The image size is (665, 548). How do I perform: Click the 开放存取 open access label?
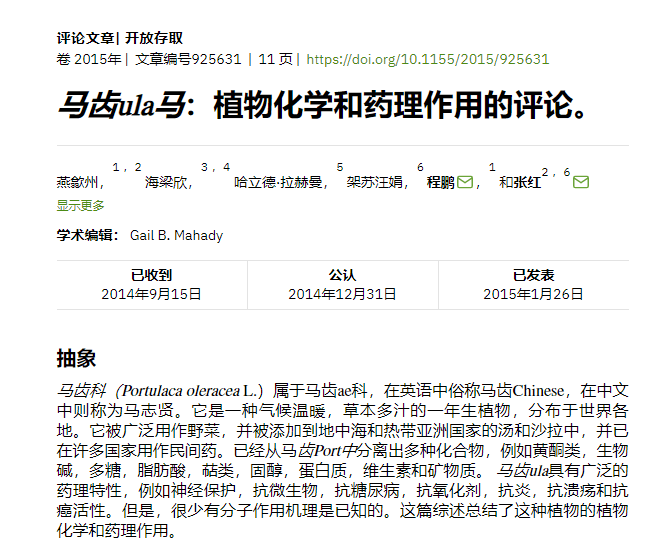pos(154,39)
